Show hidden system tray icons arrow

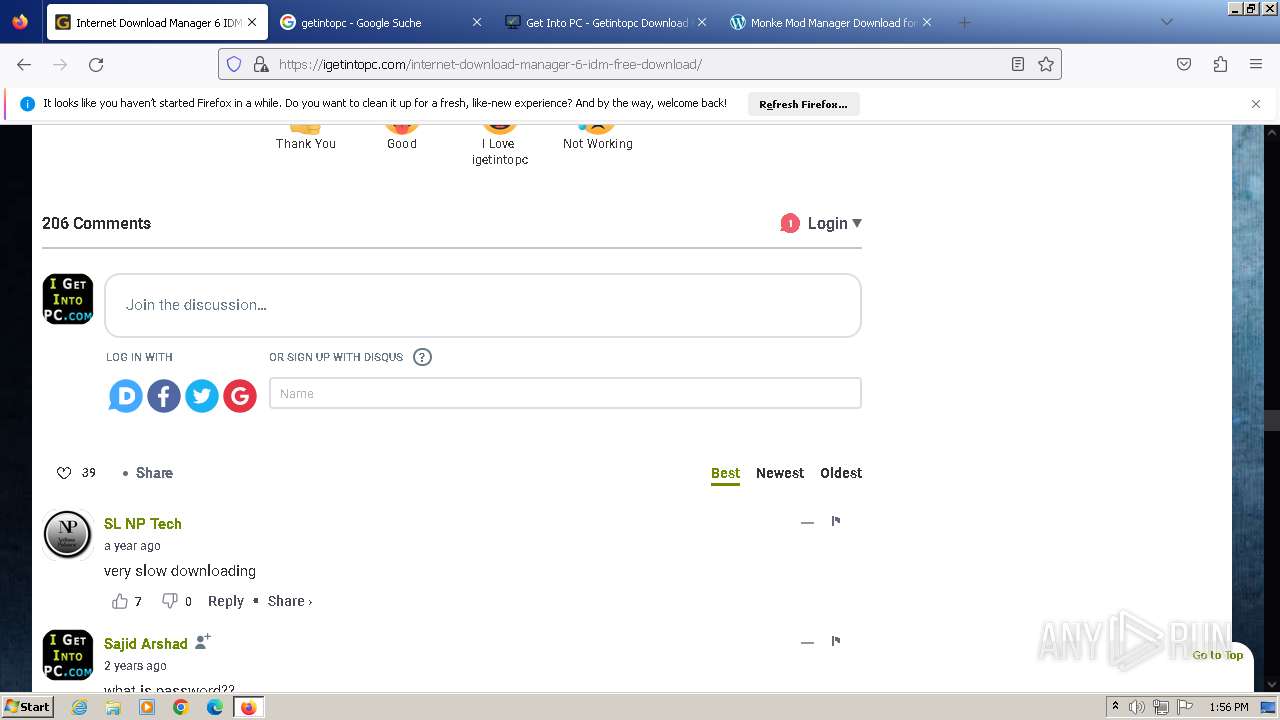(1115, 707)
